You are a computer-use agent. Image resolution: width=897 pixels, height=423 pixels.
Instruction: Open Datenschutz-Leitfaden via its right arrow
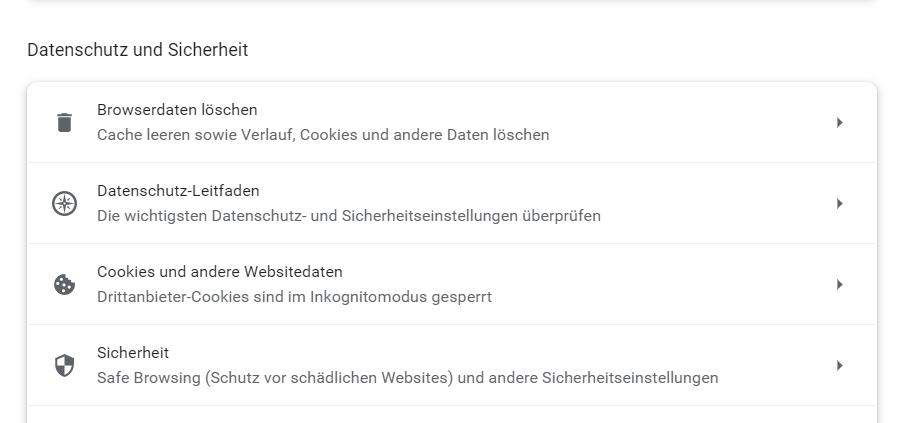pyautogui.click(x=840, y=204)
